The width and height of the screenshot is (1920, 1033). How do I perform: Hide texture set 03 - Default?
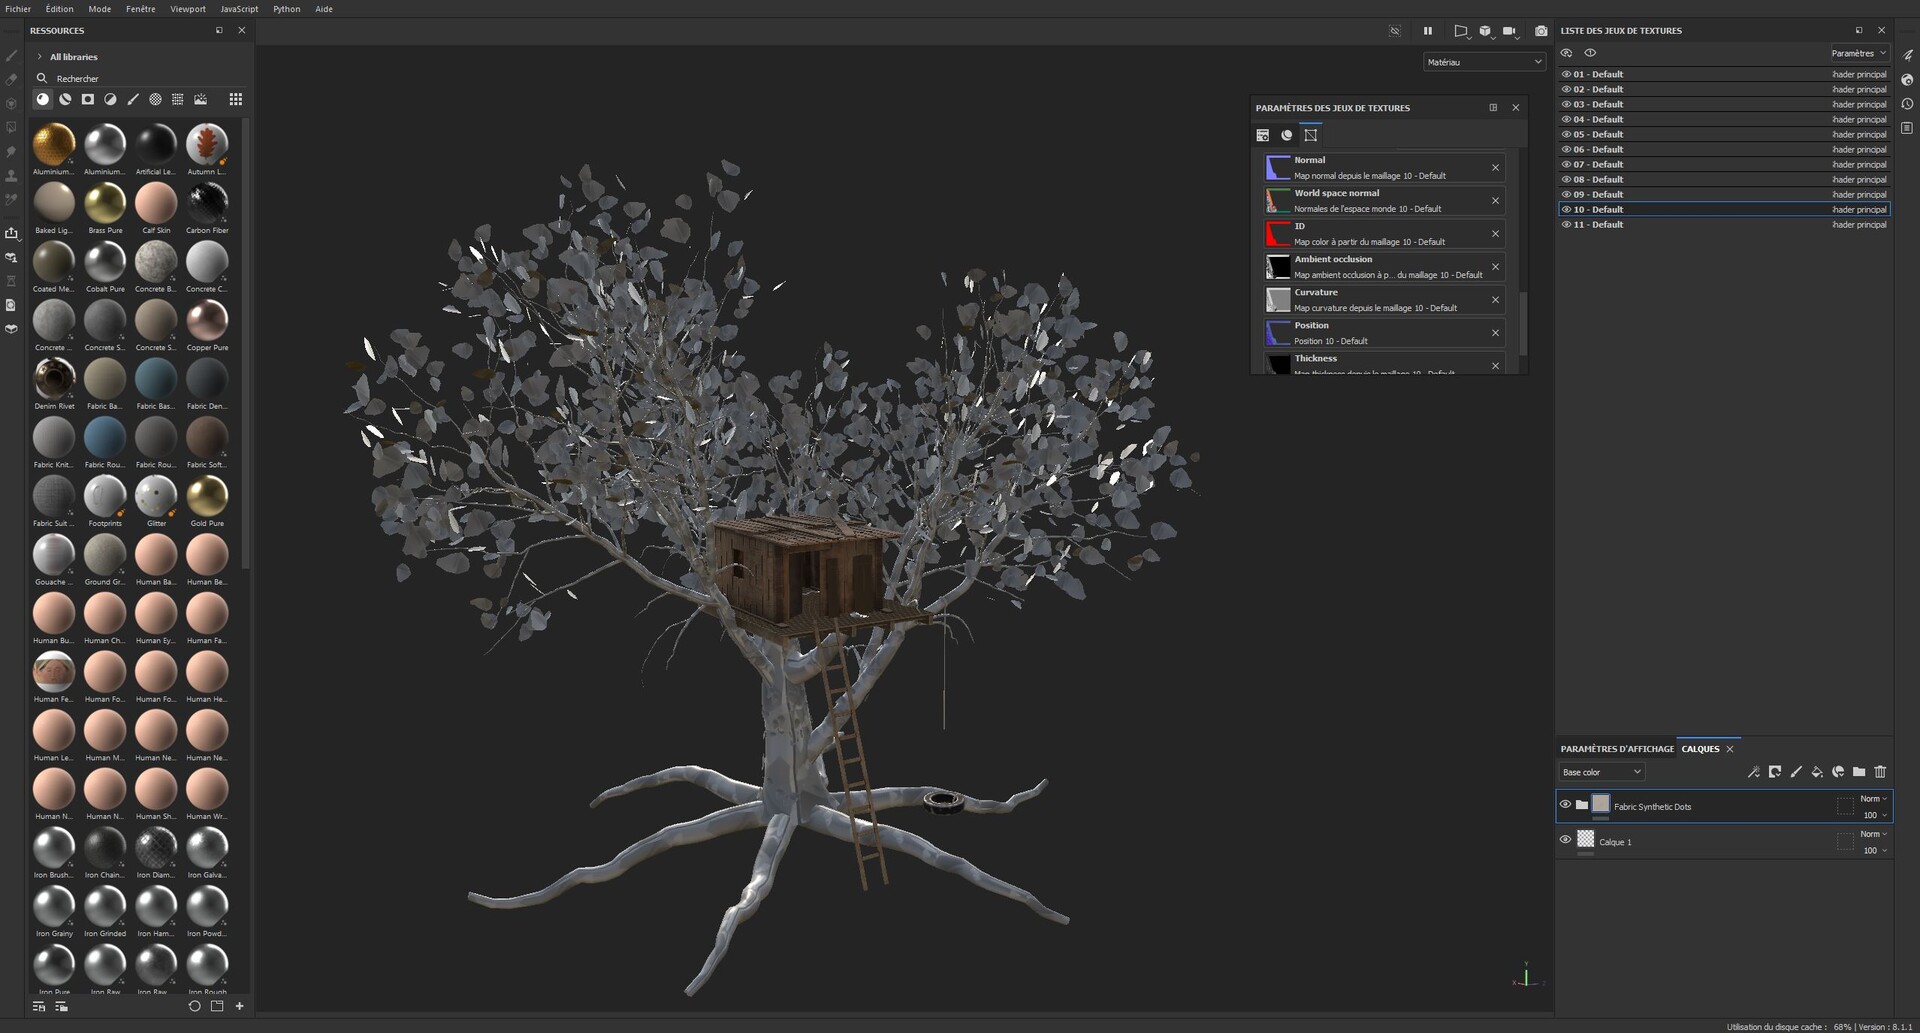tap(1566, 104)
